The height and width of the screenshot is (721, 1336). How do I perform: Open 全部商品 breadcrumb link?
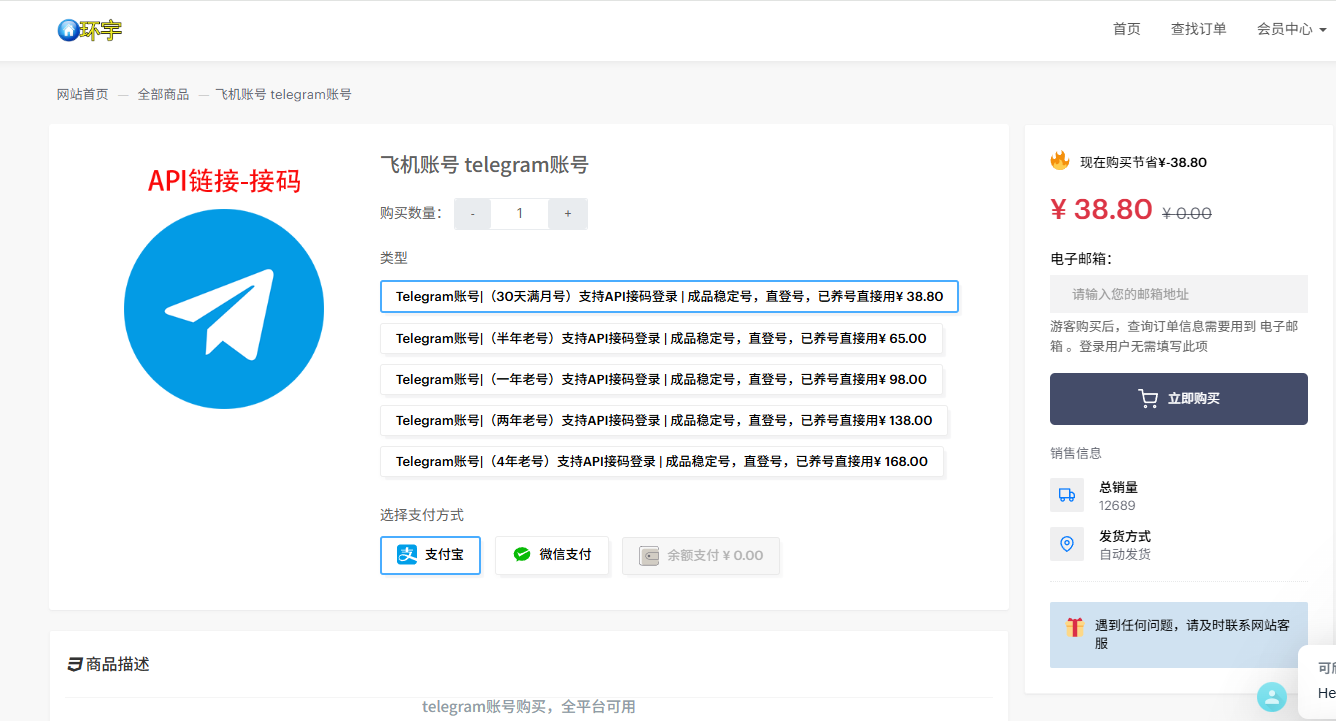[x=163, y=94]
